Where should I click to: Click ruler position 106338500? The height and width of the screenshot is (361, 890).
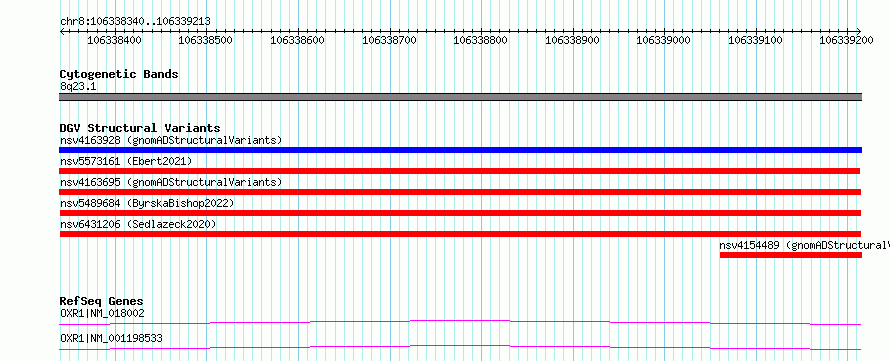tap(206, 40)
